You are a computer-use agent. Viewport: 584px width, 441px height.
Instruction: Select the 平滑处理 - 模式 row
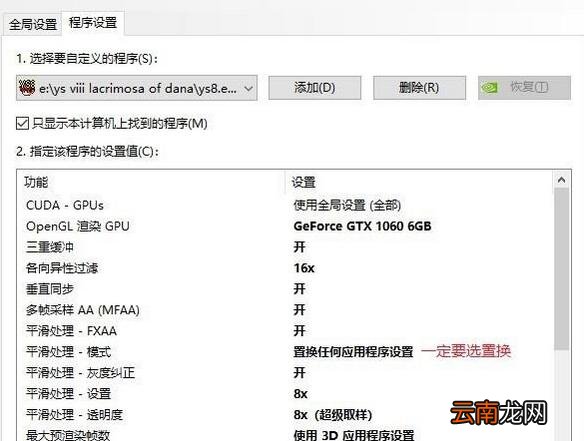(x=285, y=352)
